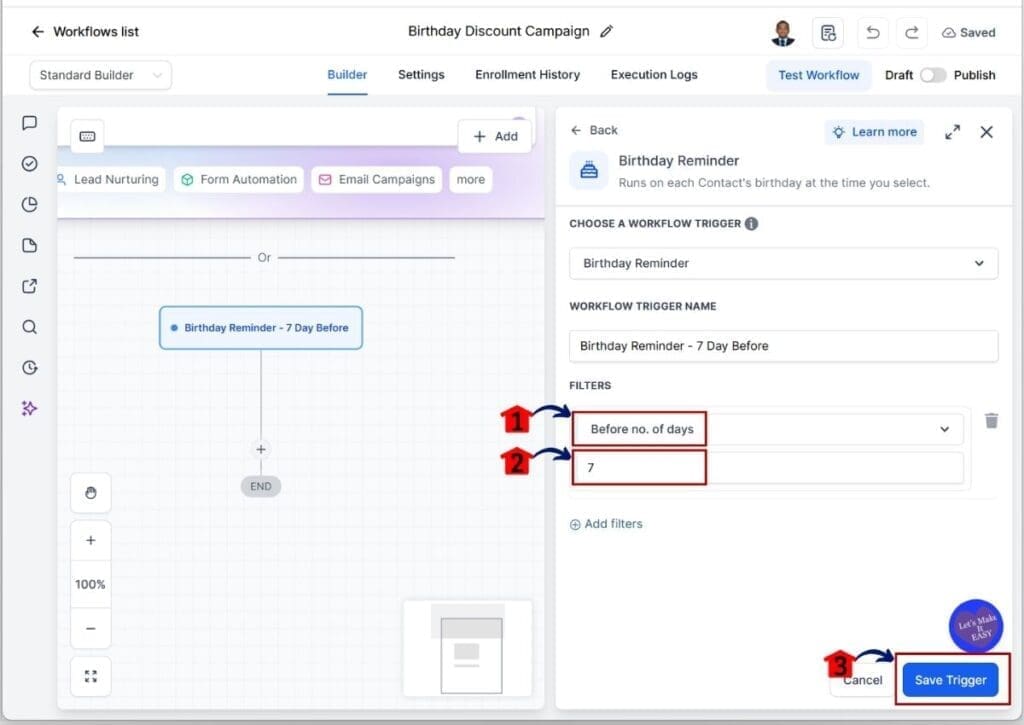Expand the trigger panel fullscreen
Viewport: 1024px width, 725px height.
(x=953, y=132)
